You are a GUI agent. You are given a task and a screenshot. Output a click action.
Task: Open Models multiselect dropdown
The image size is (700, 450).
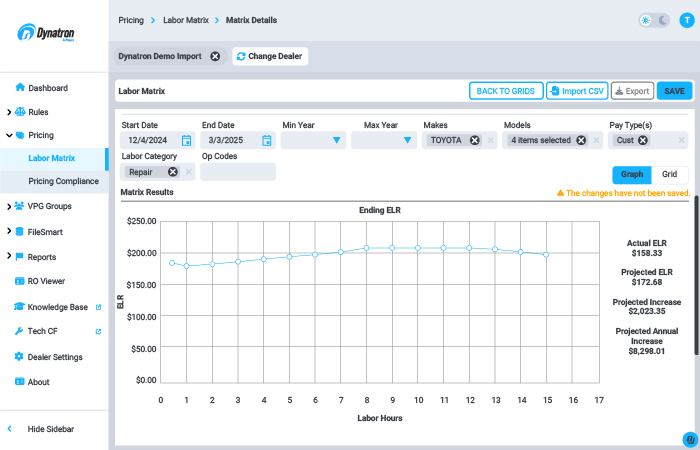(552, 140)
